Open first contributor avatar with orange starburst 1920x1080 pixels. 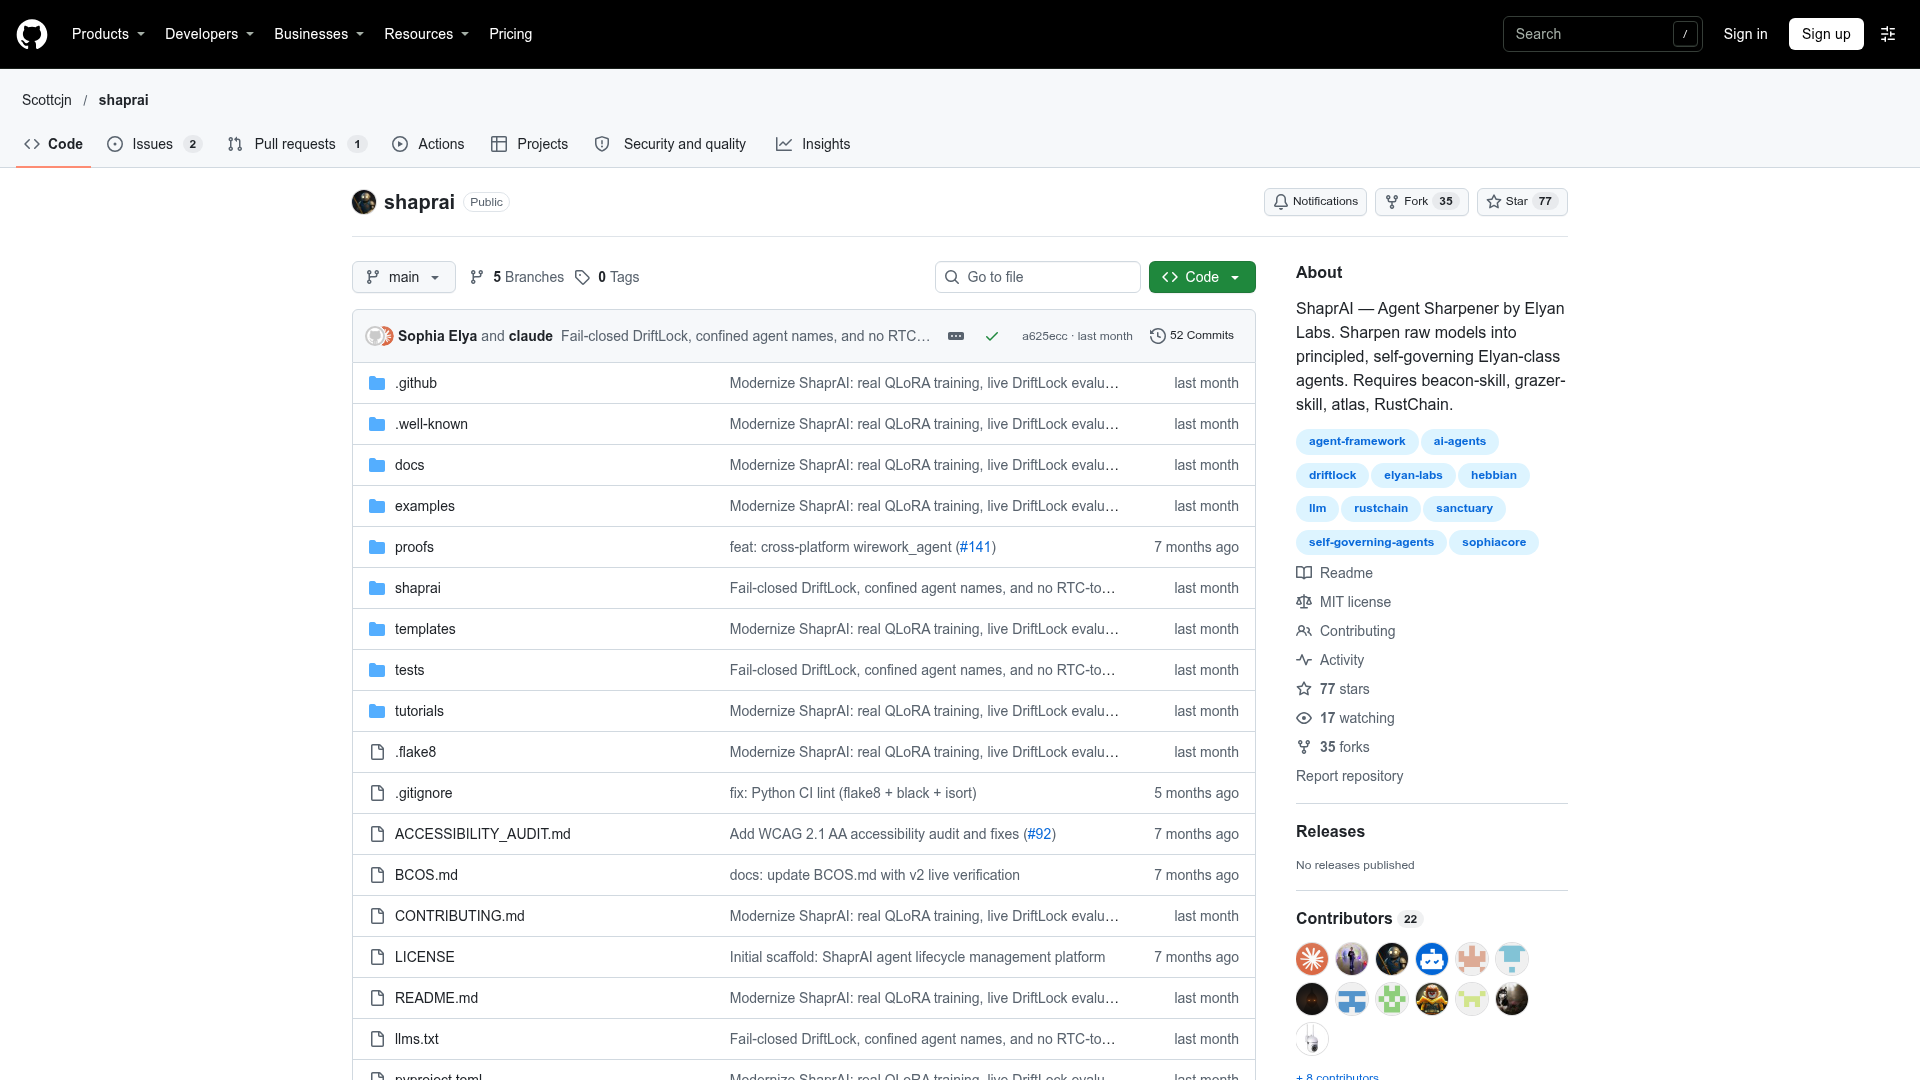tap(1312, 959)
